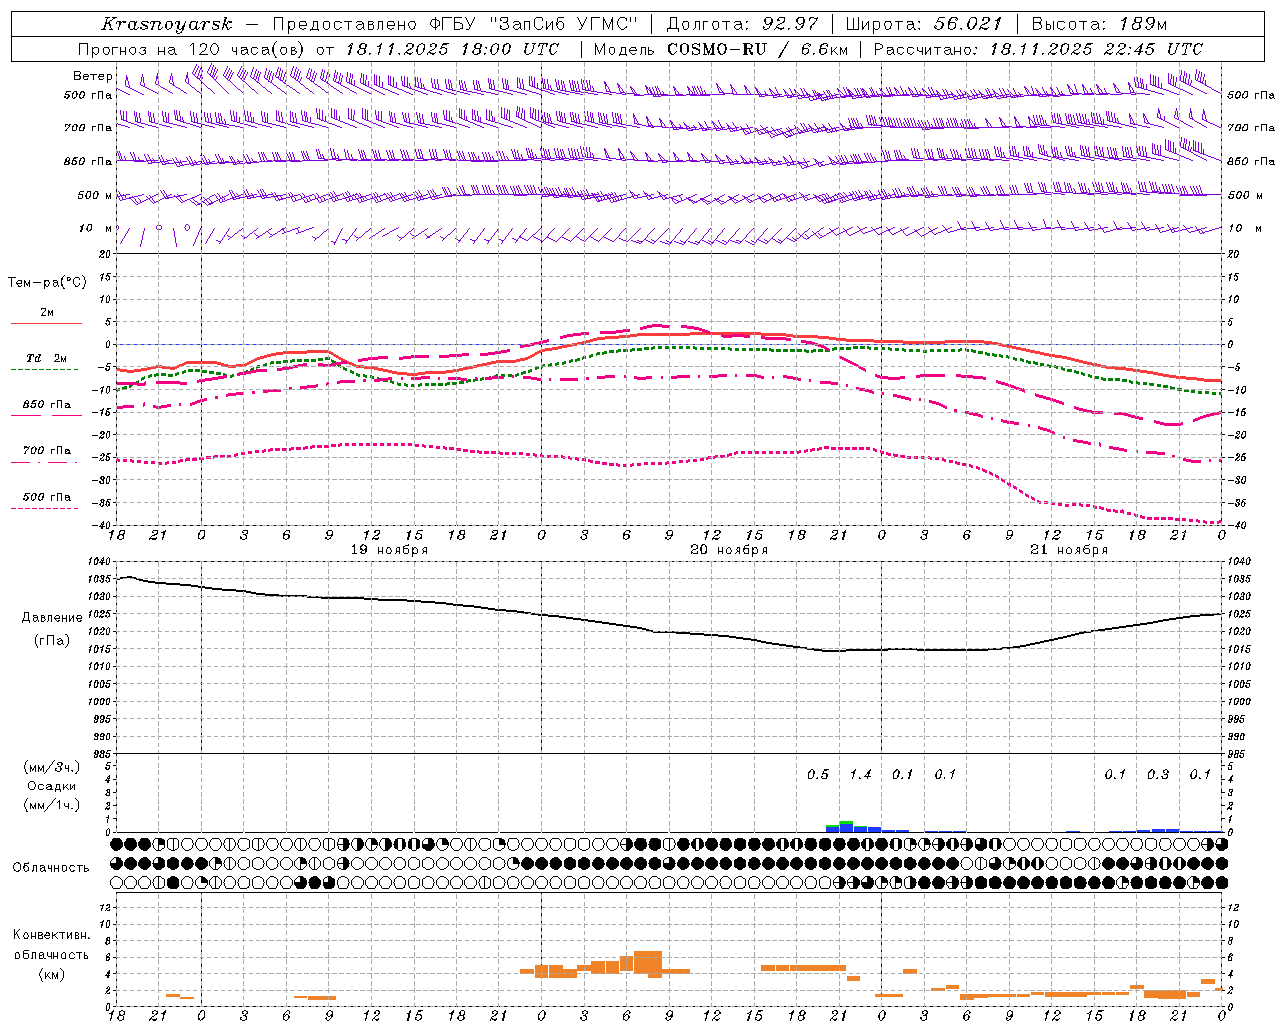Click the 'Конвективн.' convective cloud label
This screenshot has width=1280, height=1024.
tap(52, 935)
